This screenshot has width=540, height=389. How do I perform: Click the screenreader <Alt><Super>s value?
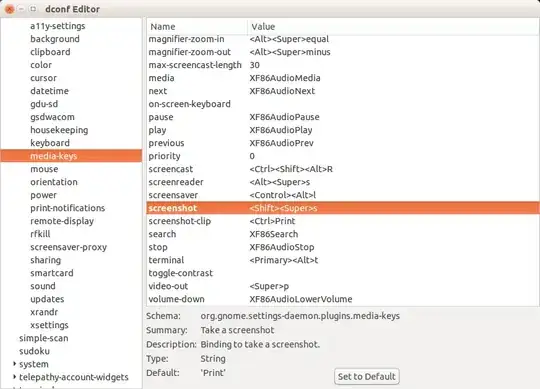tap(280, 182)
